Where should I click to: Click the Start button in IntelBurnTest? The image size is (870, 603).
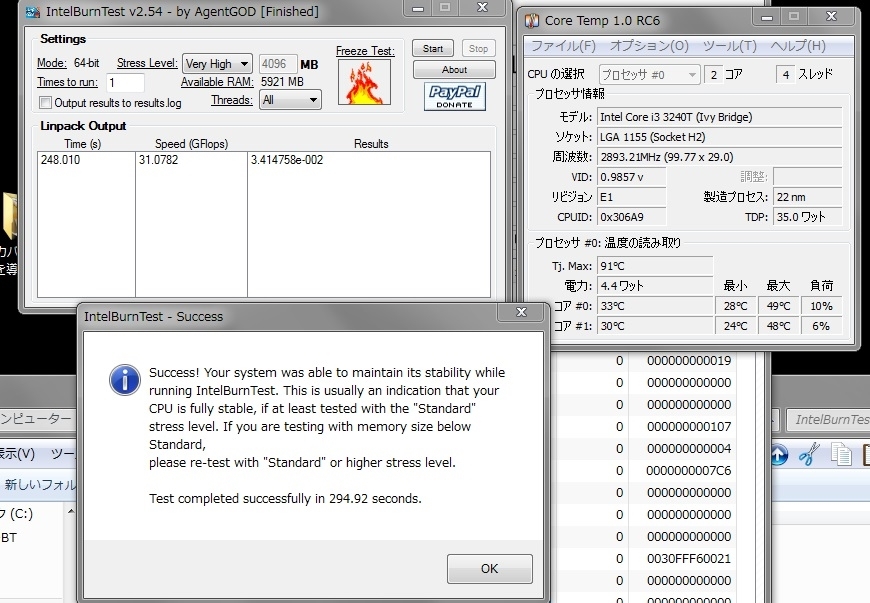click(x=433, y=48)
